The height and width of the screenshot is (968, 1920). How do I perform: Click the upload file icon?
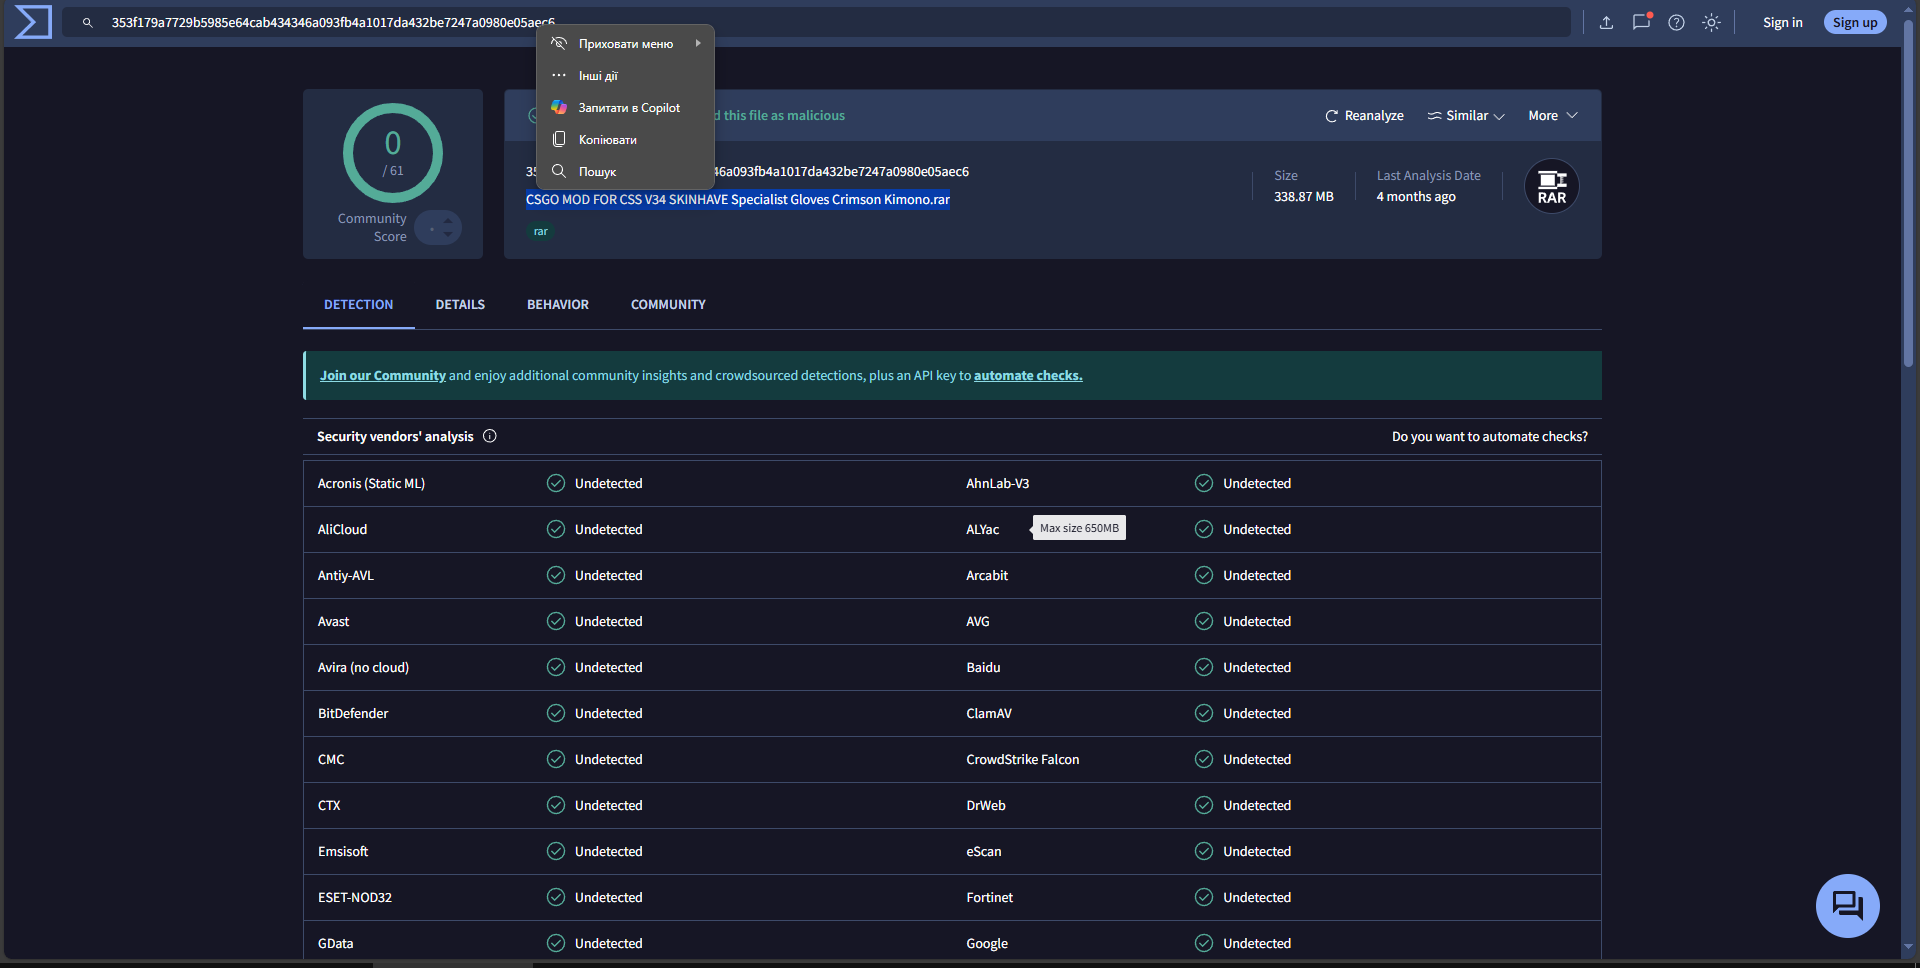(1606, 22)
